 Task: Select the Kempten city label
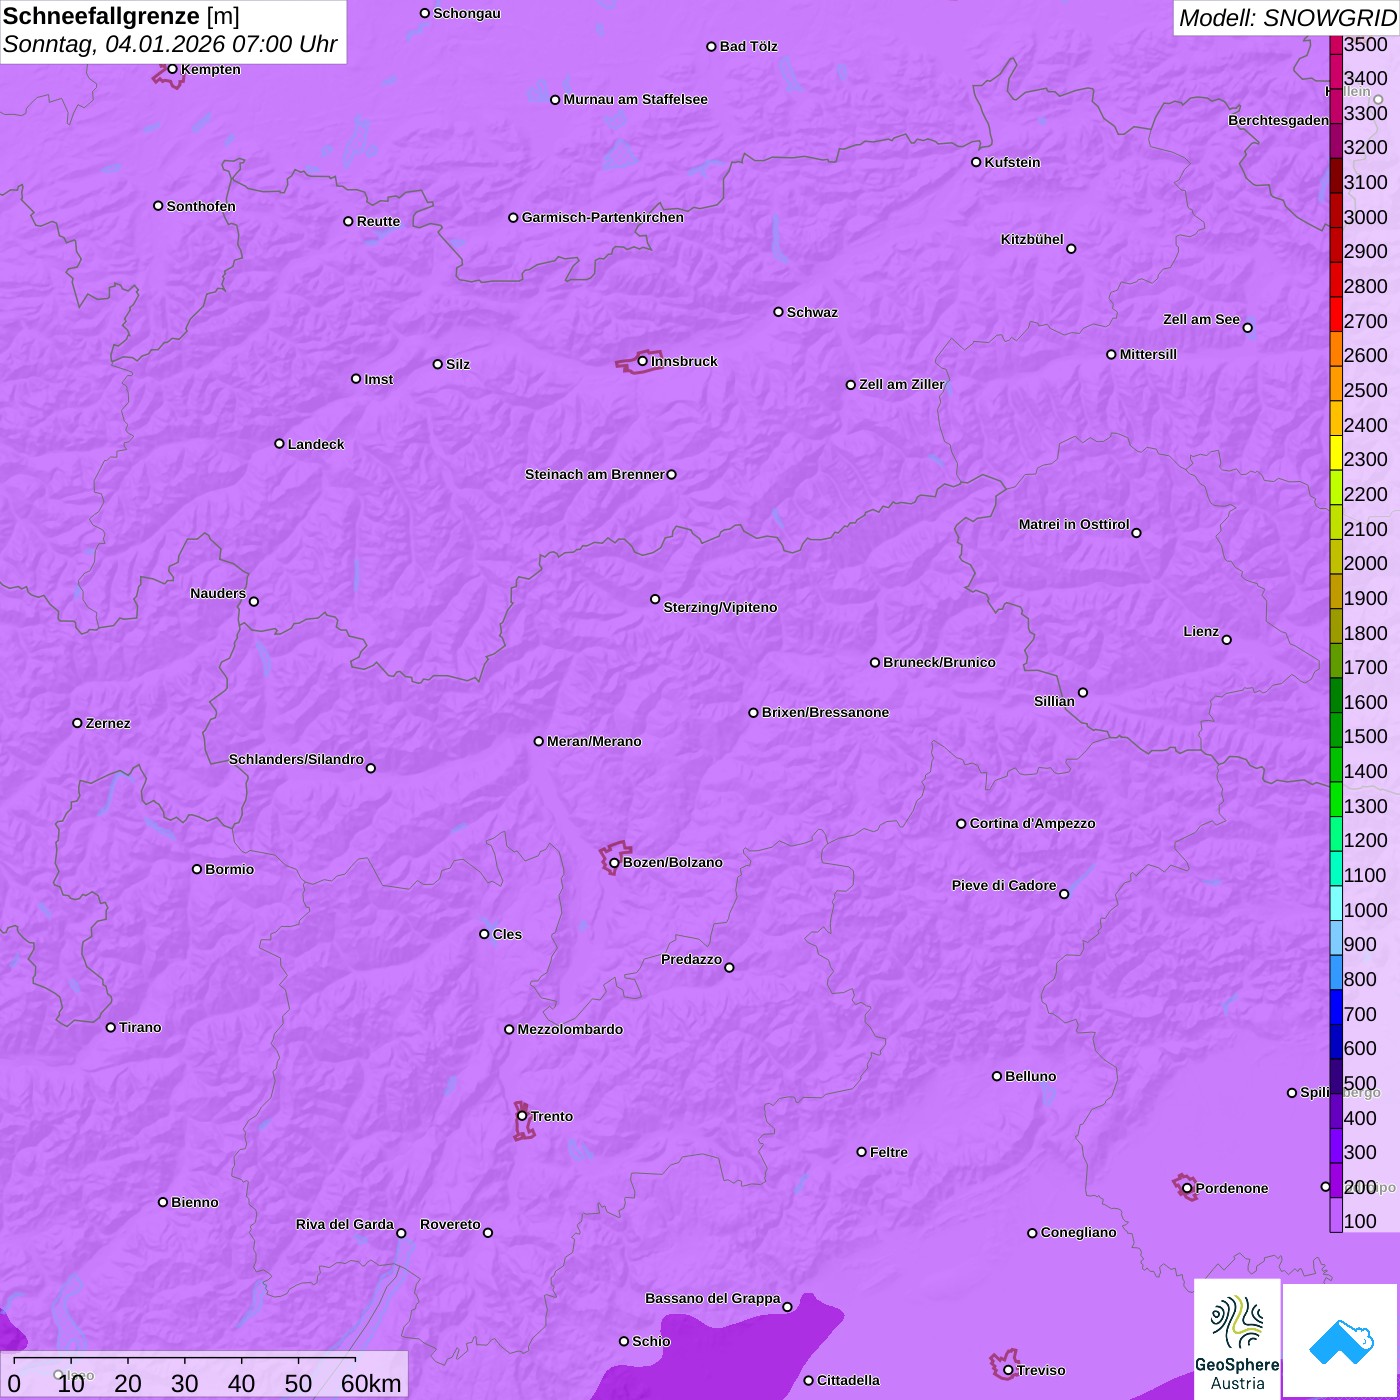(x=211, y=69)
